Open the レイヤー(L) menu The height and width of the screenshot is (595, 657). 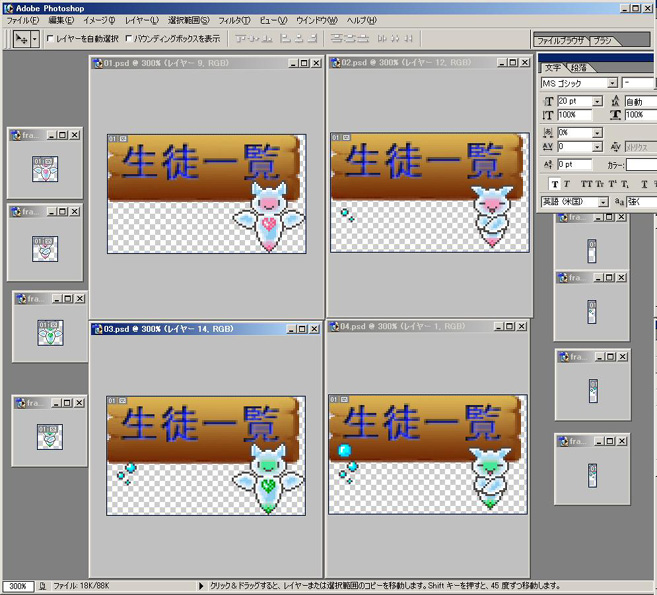[142, 20]
